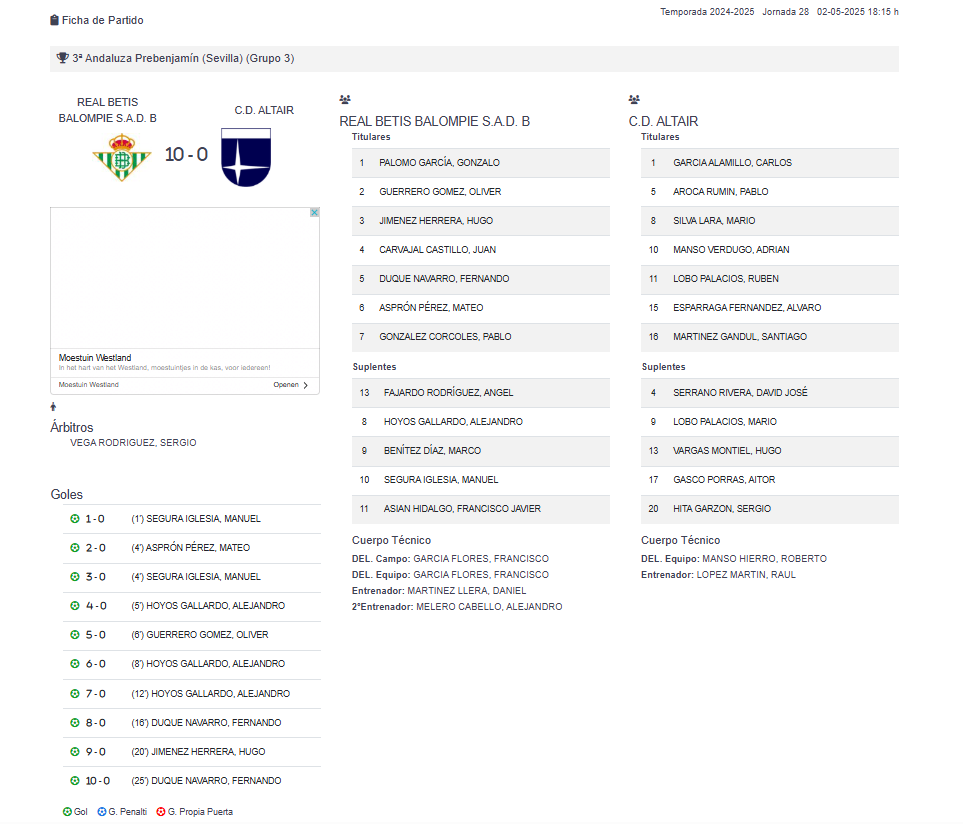963x824 pixels.
Task: Click the goal icon for 2-0
Action: 75,548
